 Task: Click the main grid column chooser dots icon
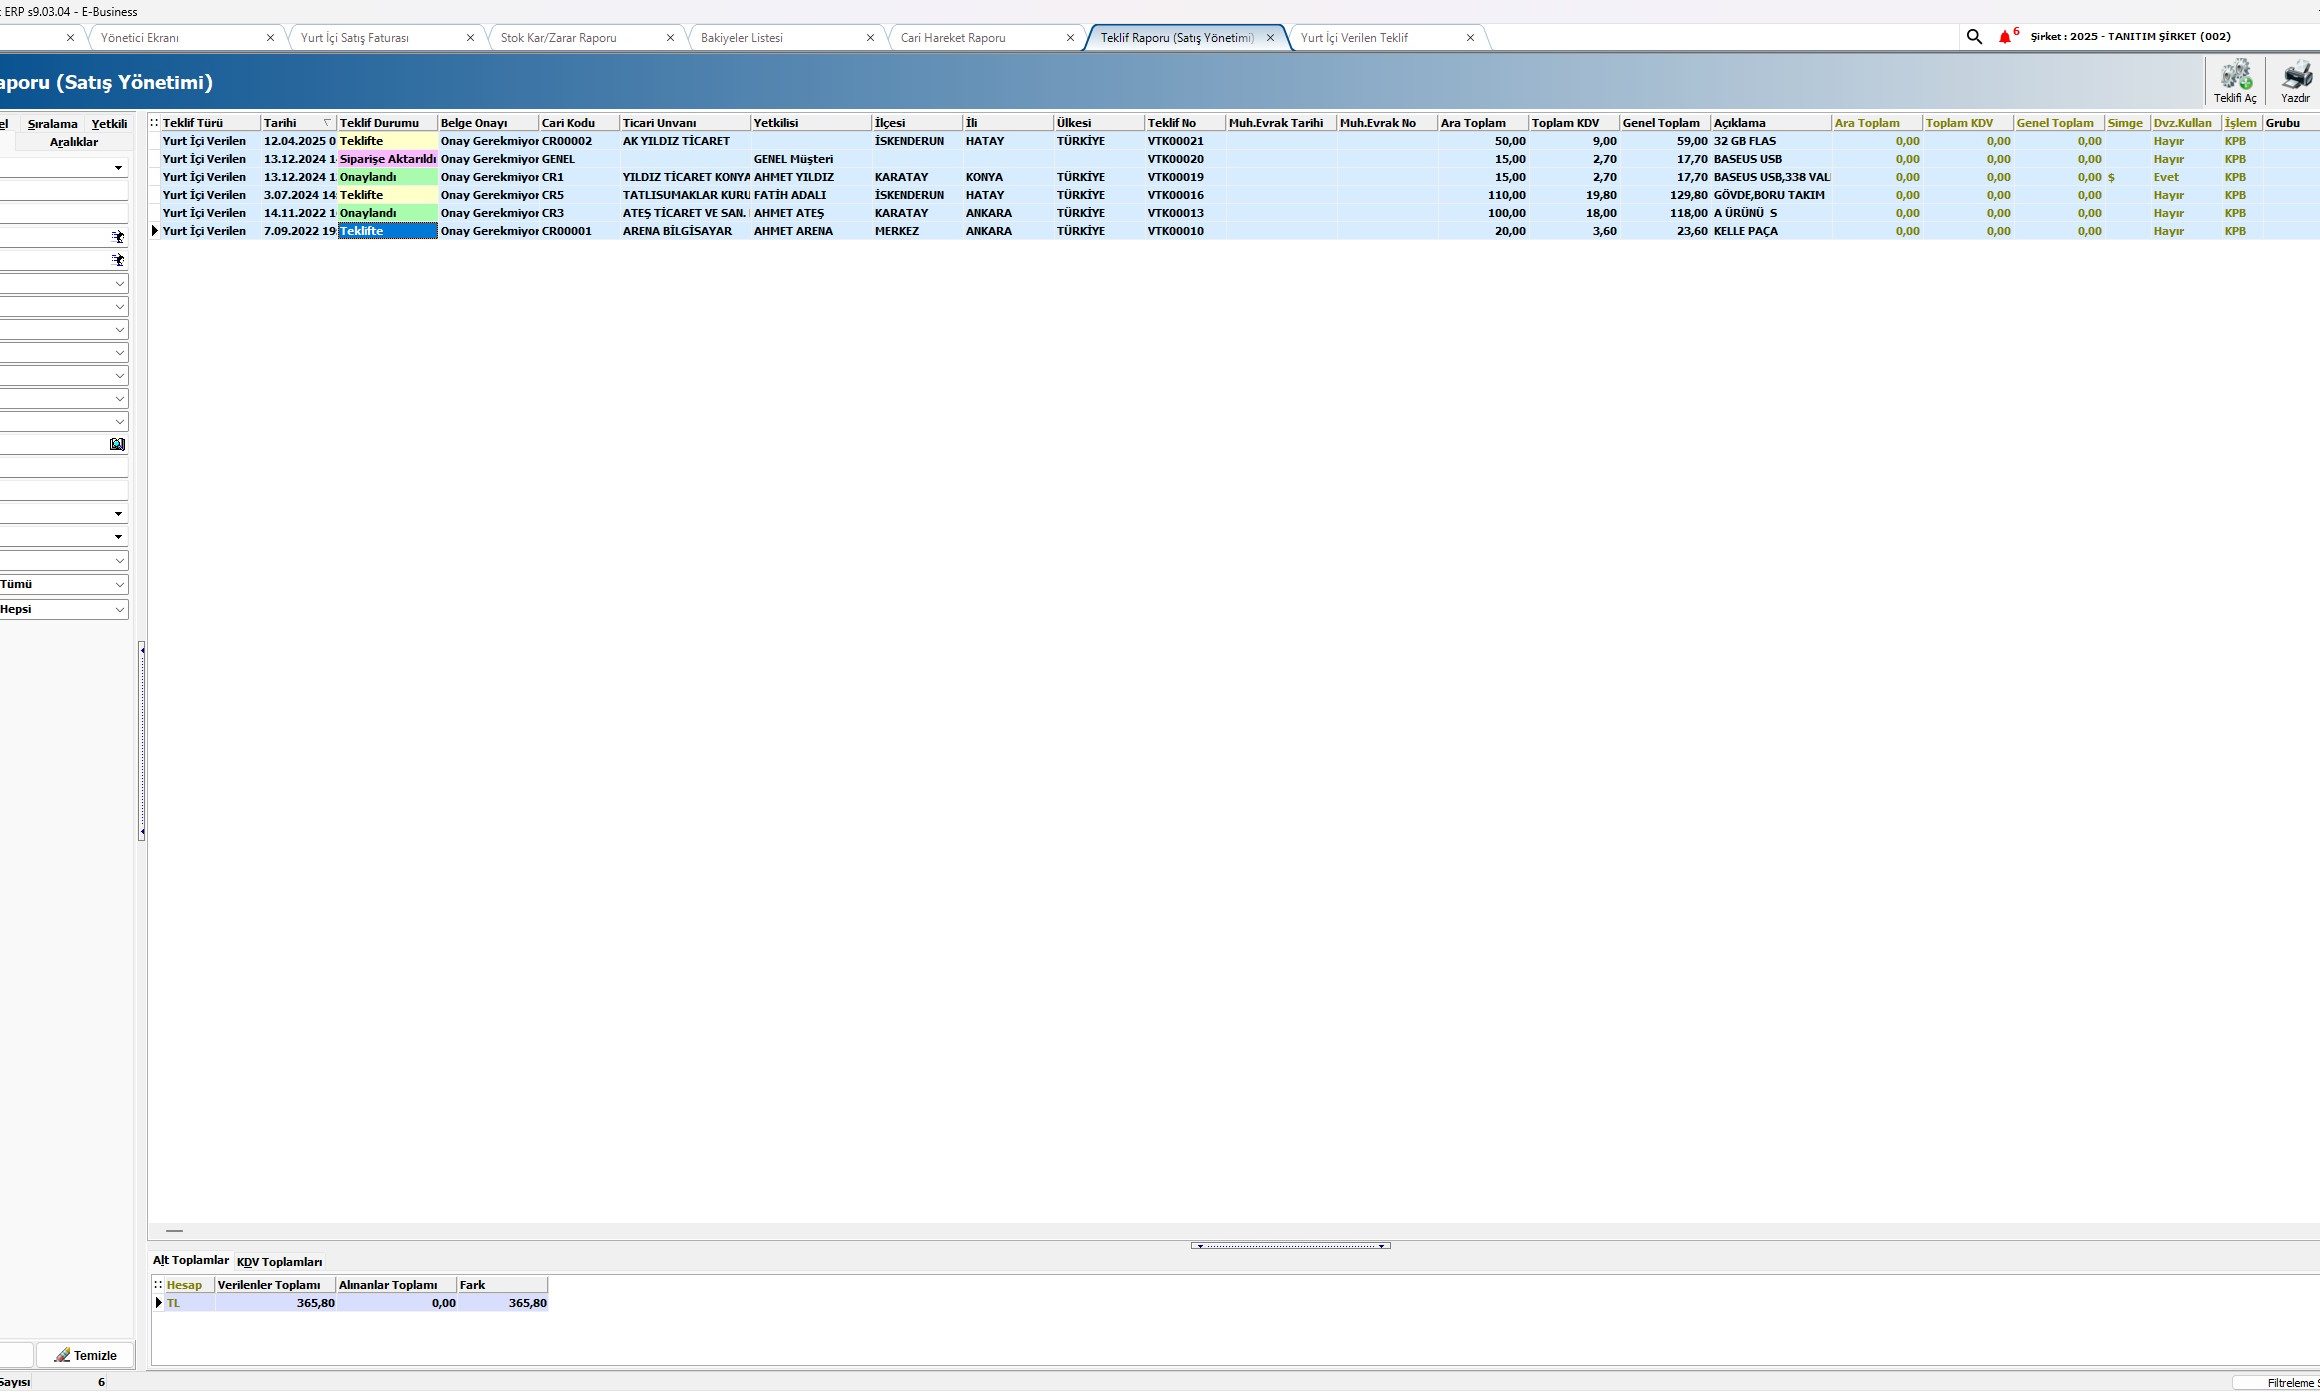[154, 123]
